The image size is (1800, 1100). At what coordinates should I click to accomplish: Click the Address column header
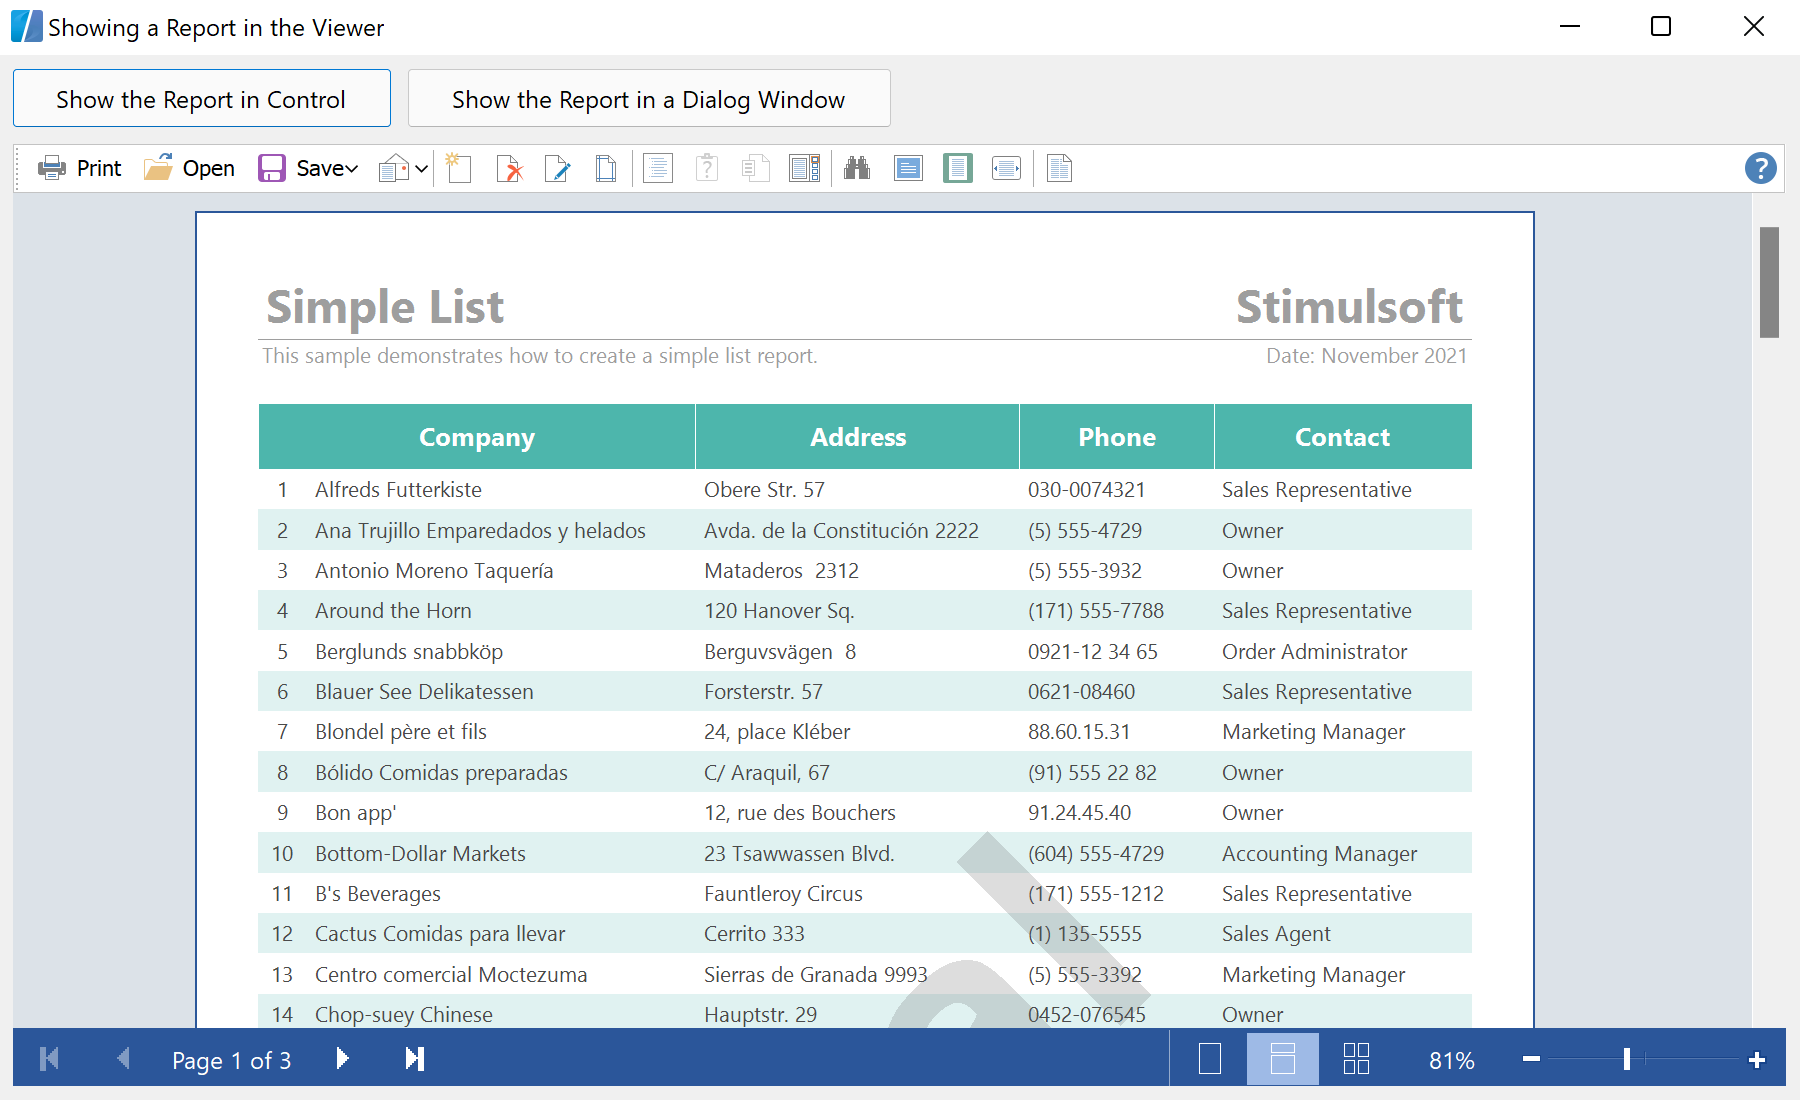pos(858,437)
